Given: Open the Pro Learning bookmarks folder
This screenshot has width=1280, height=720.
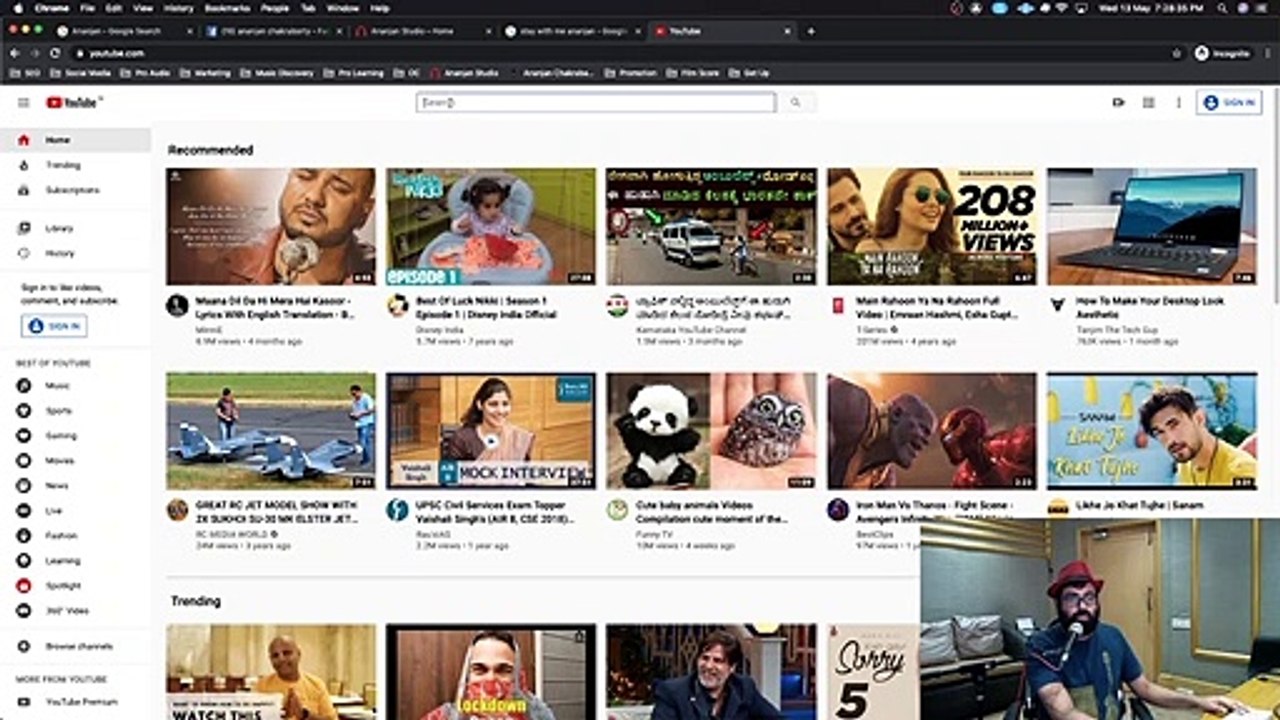Looking at the screenshot, I should 354,73.
